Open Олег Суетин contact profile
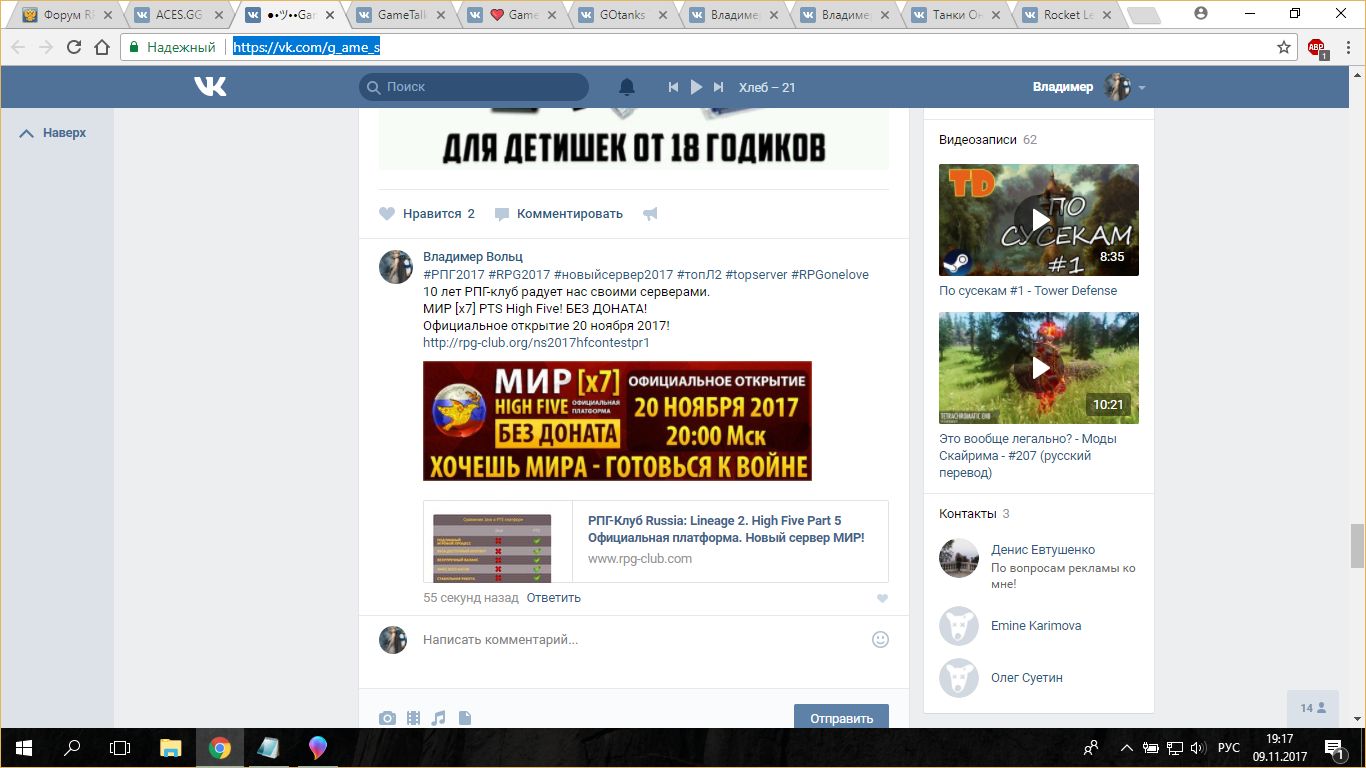 [1027, 678]
